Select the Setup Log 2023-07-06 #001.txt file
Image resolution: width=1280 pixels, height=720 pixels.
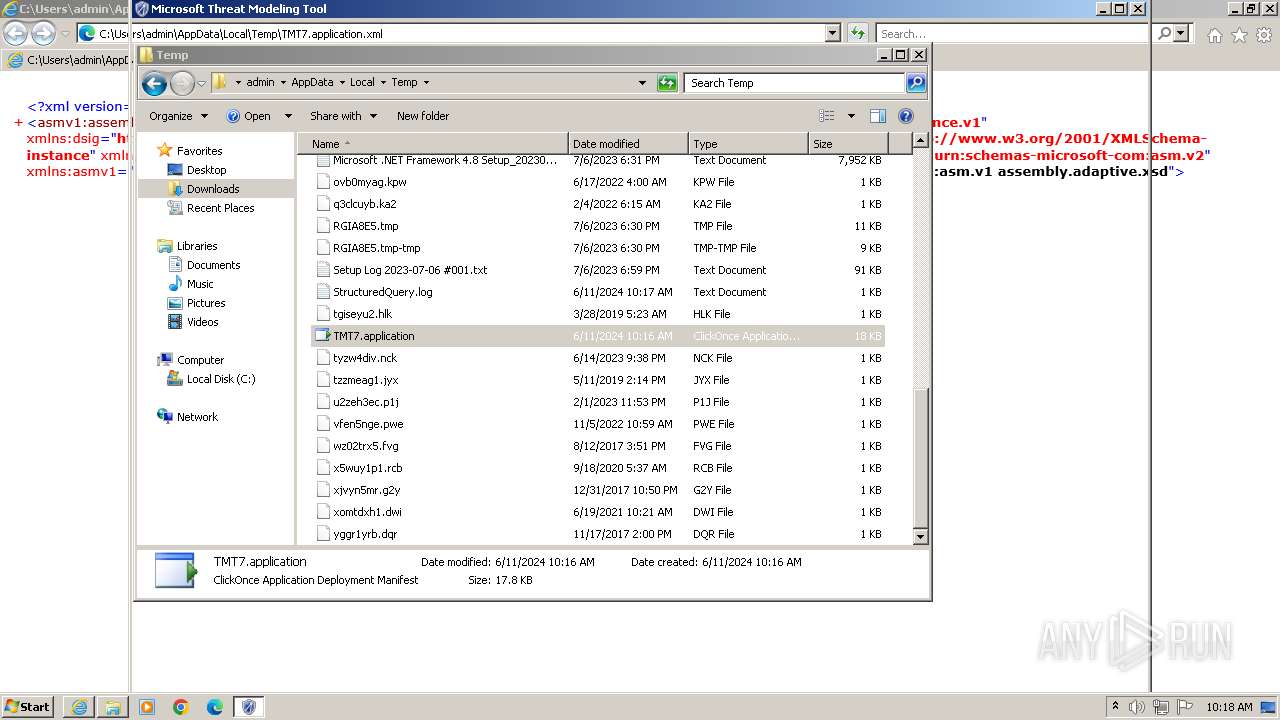click(598, 270)
